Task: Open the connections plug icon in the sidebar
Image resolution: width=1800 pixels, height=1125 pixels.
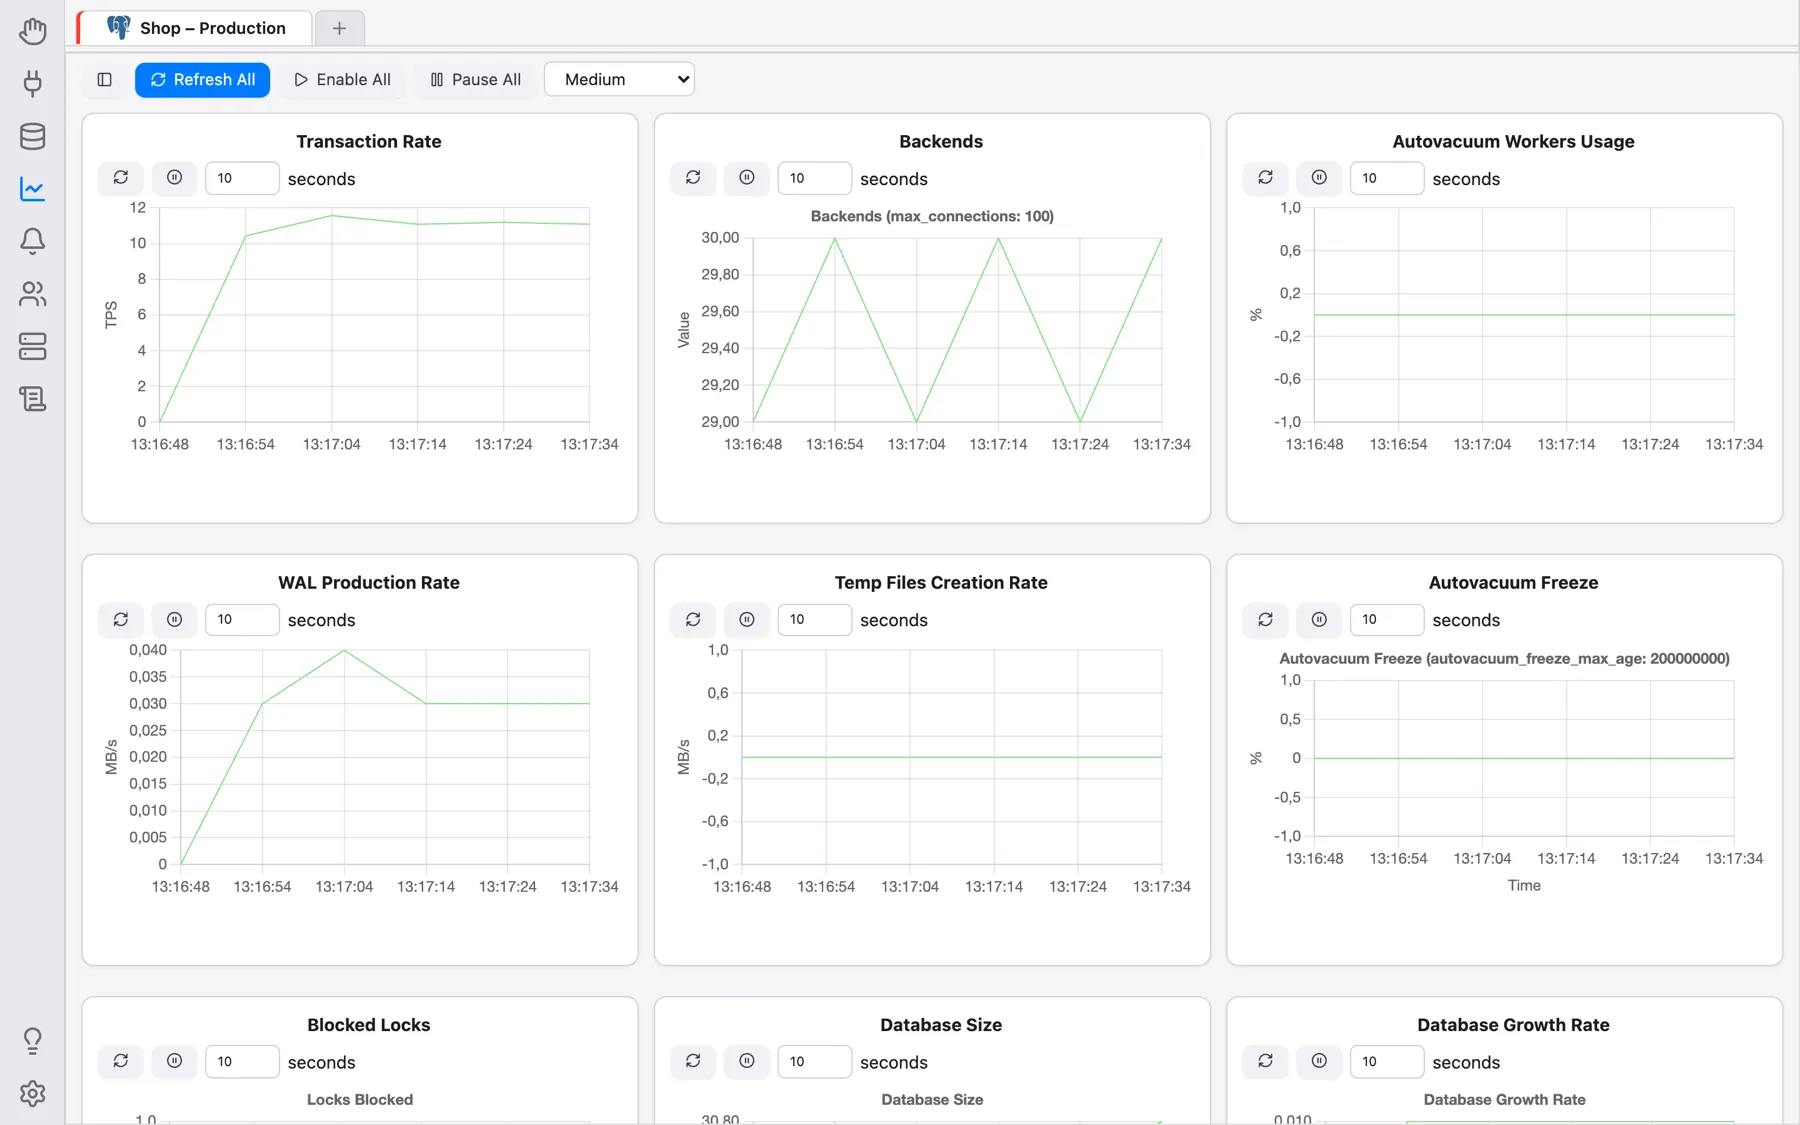Action: [x=32, y=83]
